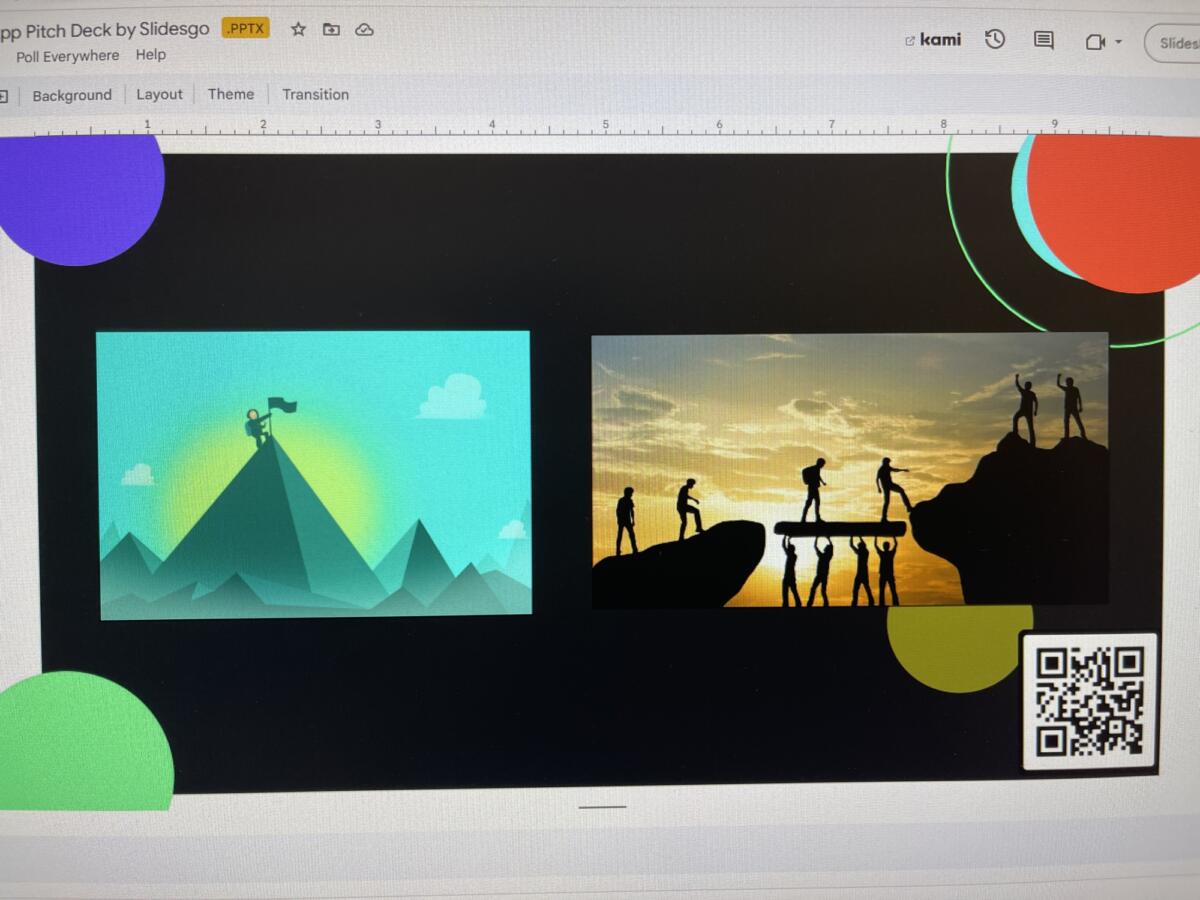1200x900 pixels.
Task: Select the mountain flag illustration image
Action: click(314, 474)
